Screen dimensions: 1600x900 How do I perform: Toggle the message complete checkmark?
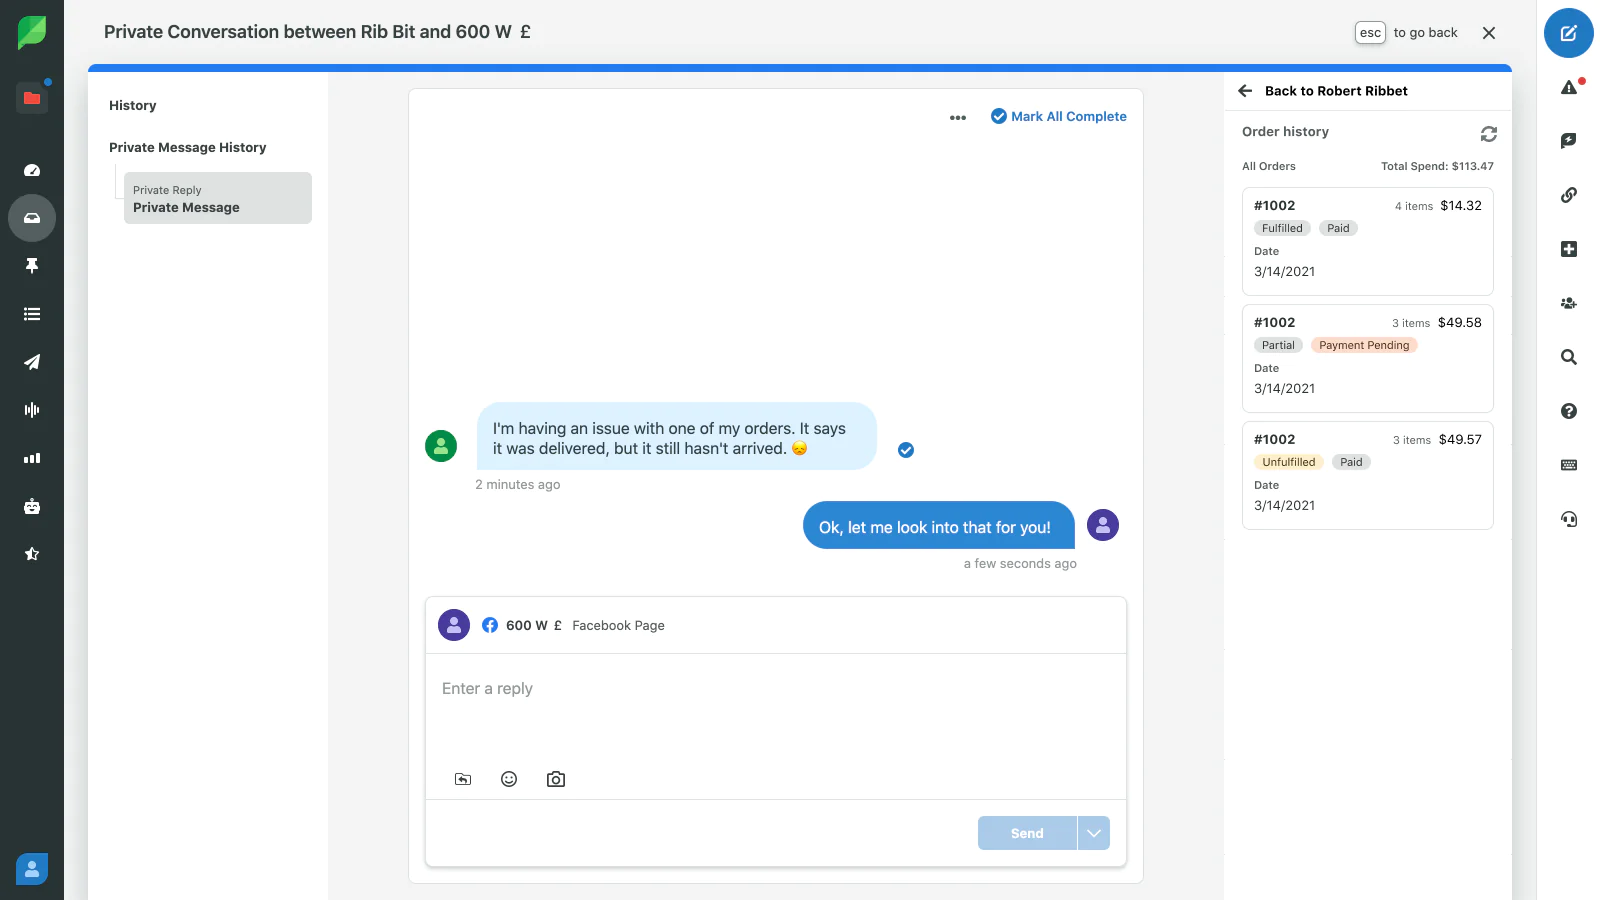coord(906,450)
